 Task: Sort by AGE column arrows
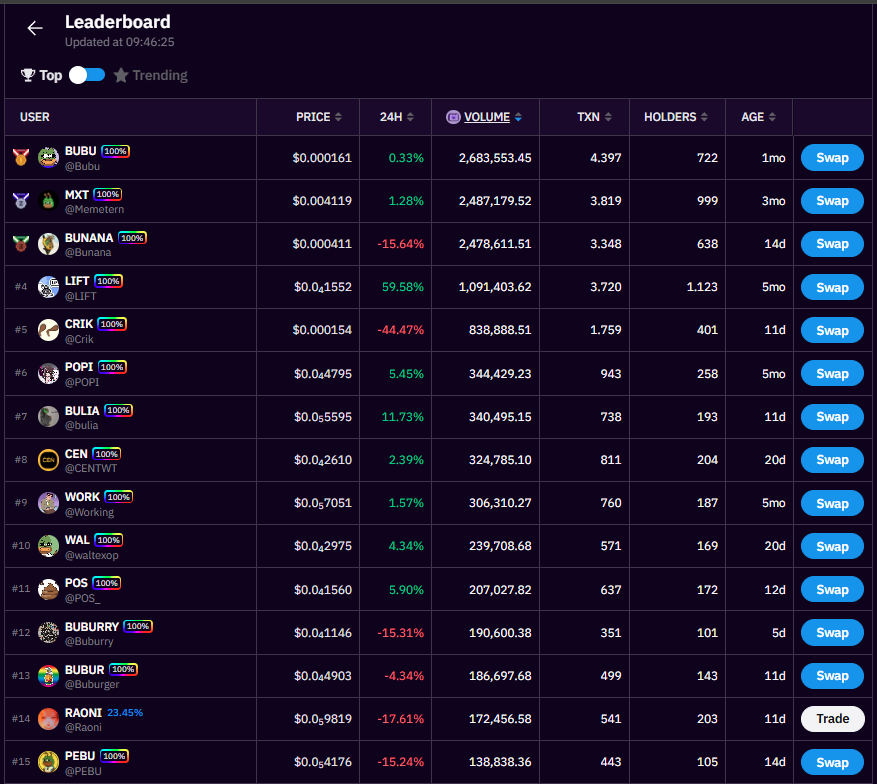coord(772,117)
